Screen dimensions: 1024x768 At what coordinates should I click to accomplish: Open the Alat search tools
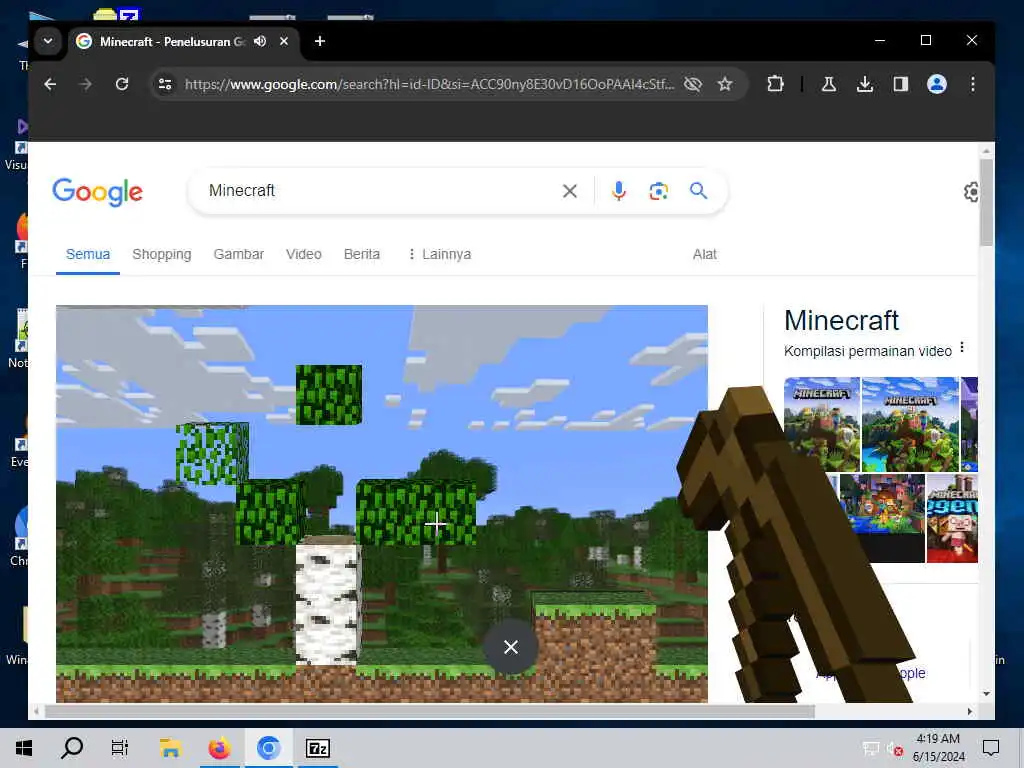(x=705, y=254)
